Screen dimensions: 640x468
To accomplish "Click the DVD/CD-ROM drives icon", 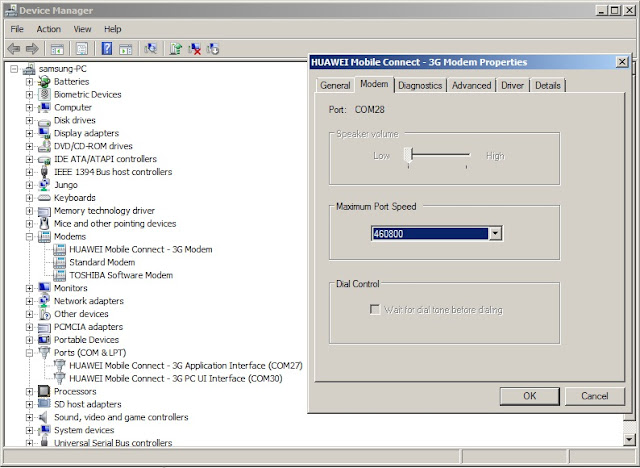I will pos(44,146).
